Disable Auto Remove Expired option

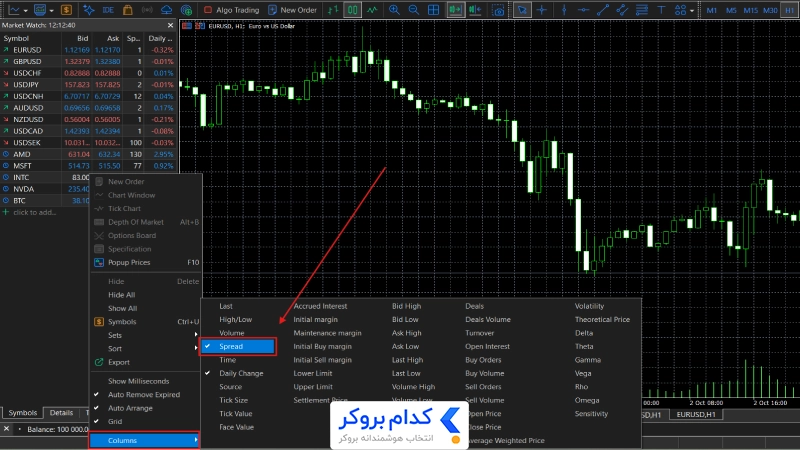[144, 394]
